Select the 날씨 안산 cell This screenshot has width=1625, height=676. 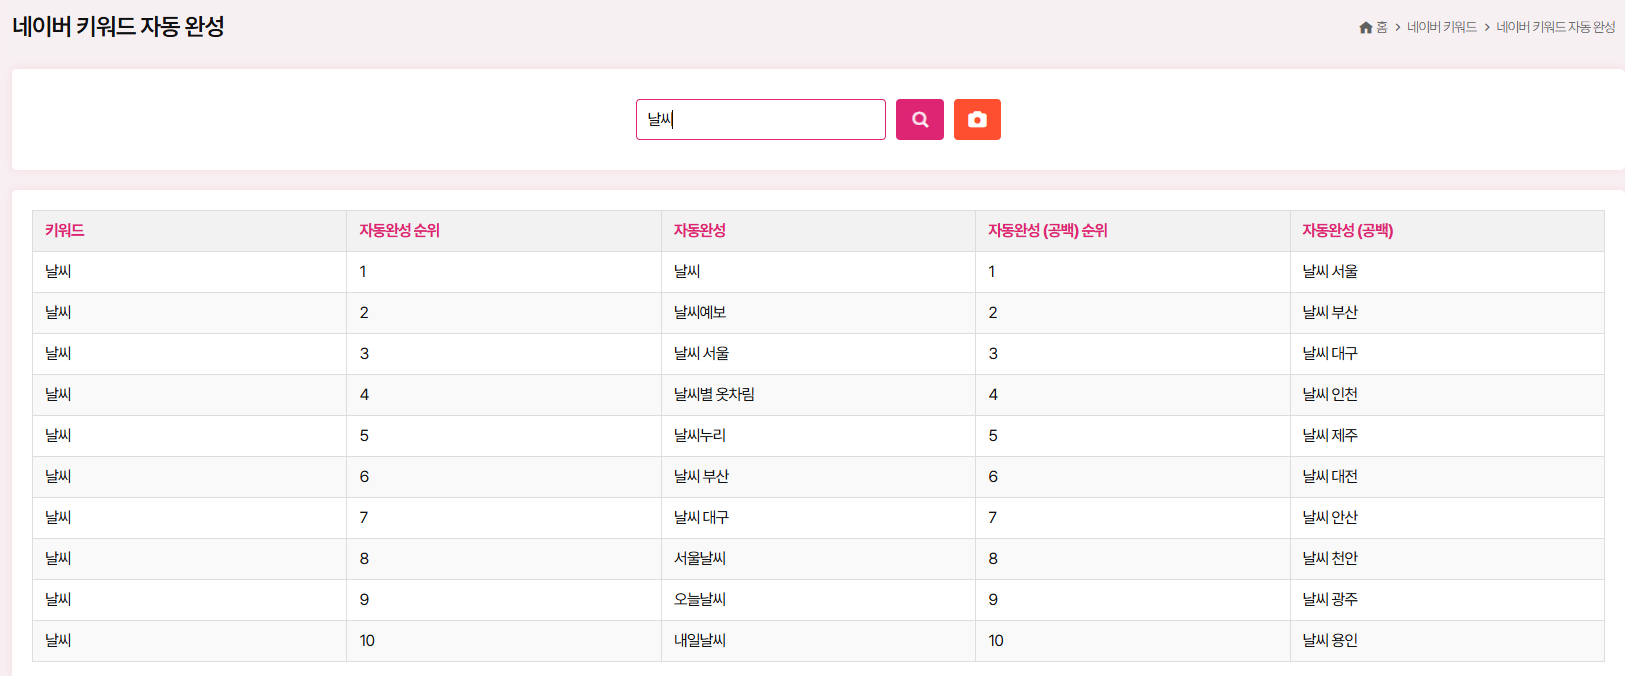[1447, 517]
